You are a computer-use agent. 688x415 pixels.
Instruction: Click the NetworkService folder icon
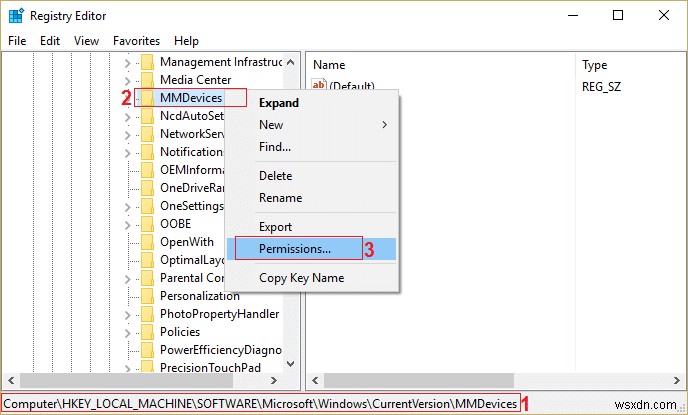[147, 134]
